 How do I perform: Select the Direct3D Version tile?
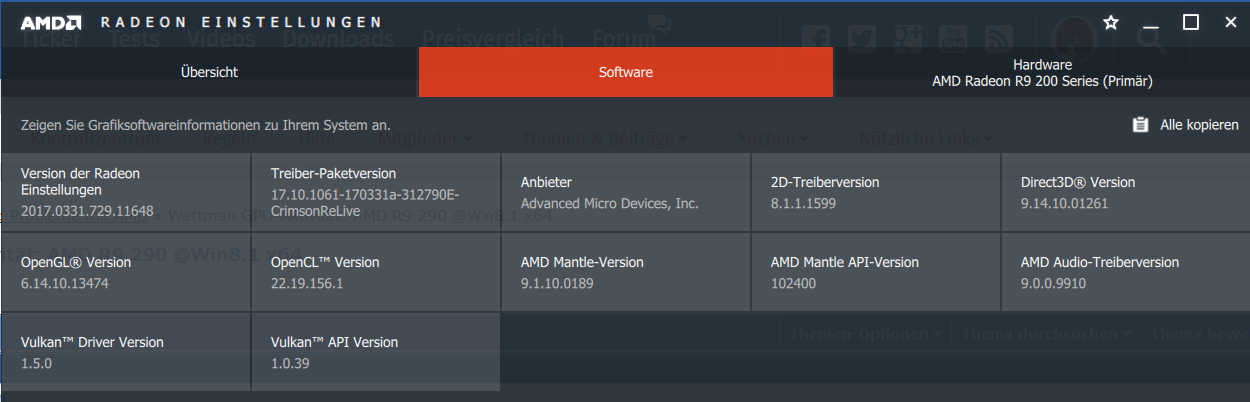pos(1125,192)
